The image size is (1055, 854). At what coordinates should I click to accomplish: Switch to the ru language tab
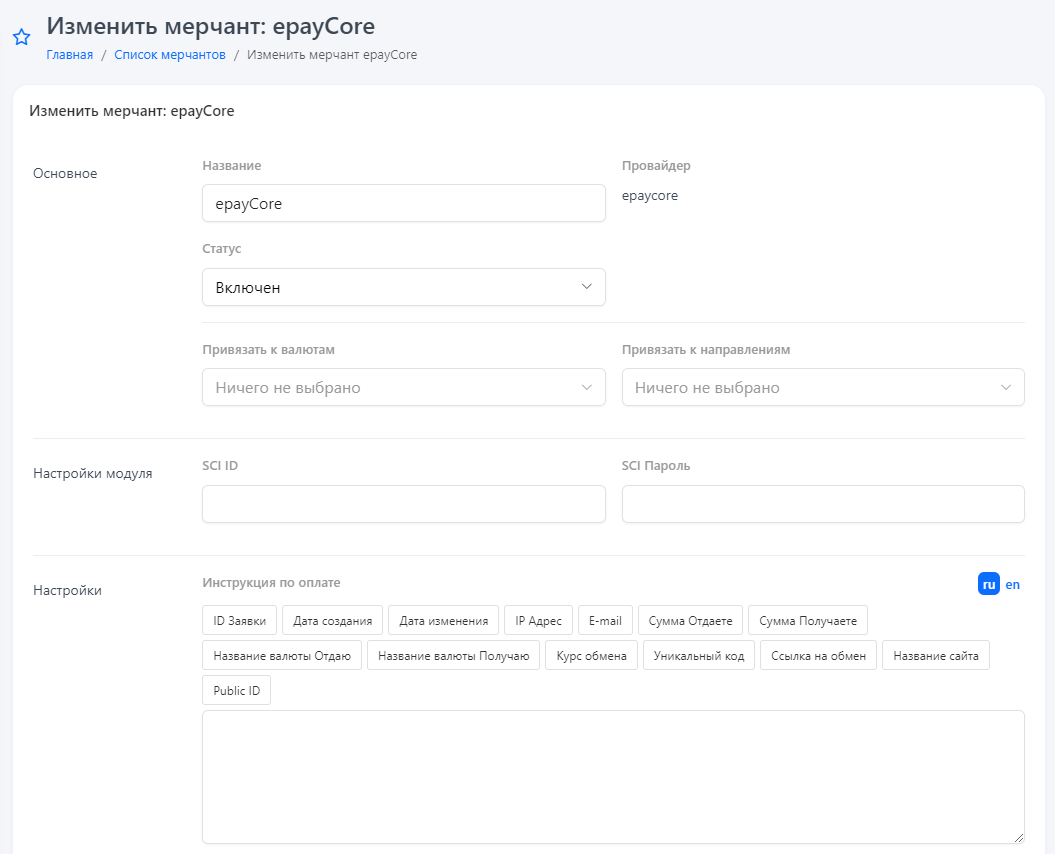click(x=988, y=584)
